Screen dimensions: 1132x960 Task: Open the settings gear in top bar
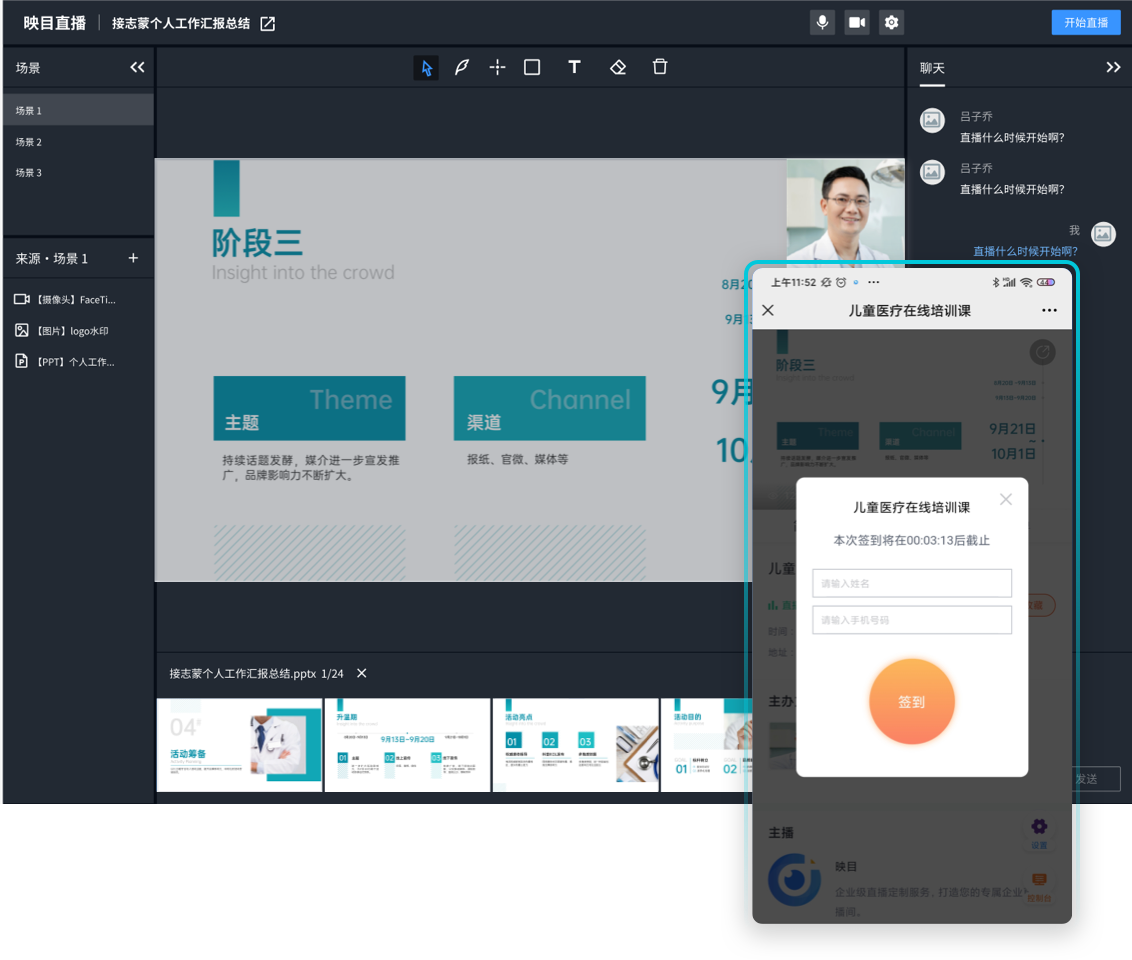click(x=892, y=22)
